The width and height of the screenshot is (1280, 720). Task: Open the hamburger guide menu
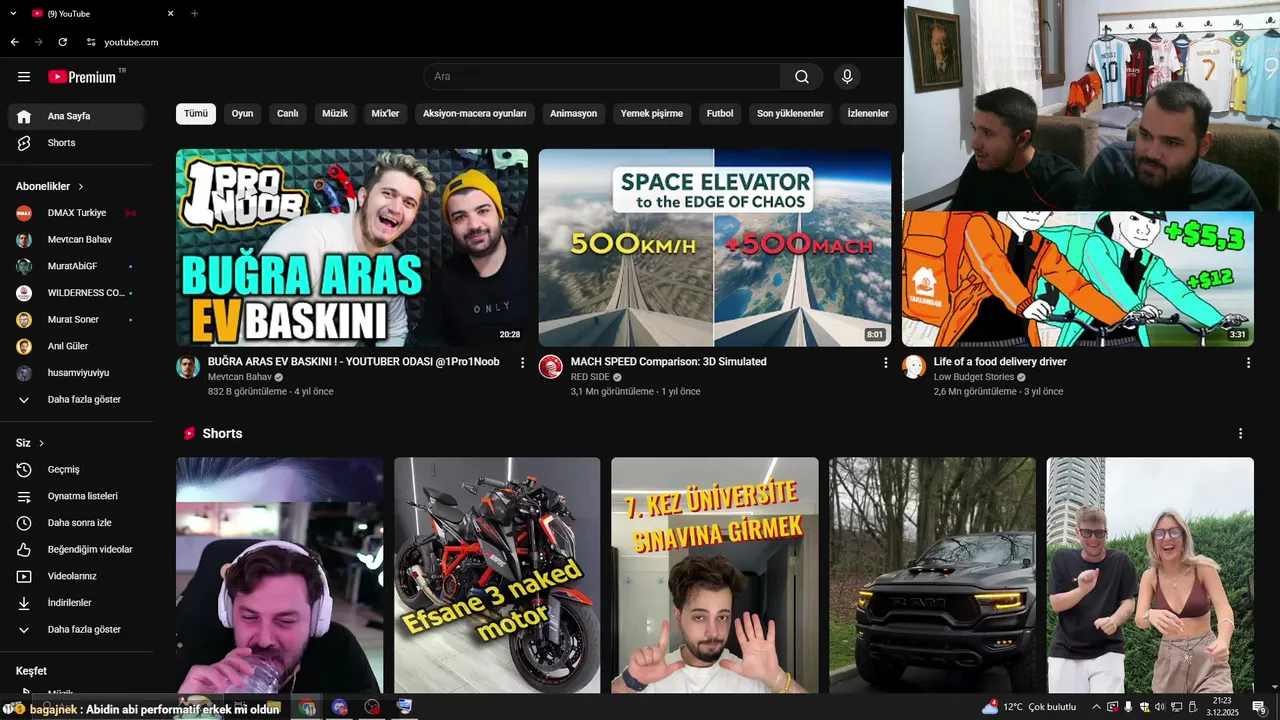click(x=24, y=77)
